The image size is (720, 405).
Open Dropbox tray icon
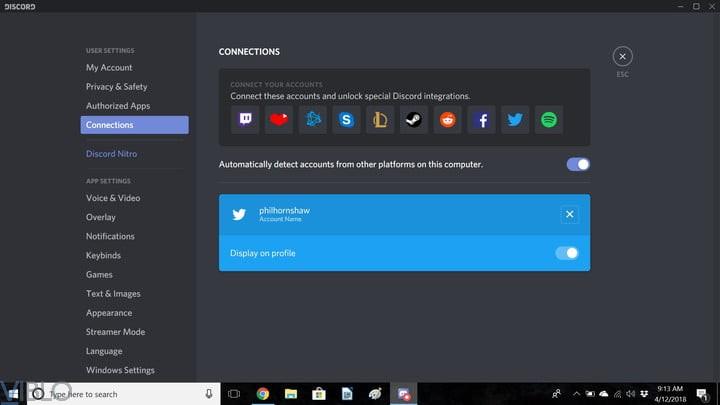pos(644,394)
